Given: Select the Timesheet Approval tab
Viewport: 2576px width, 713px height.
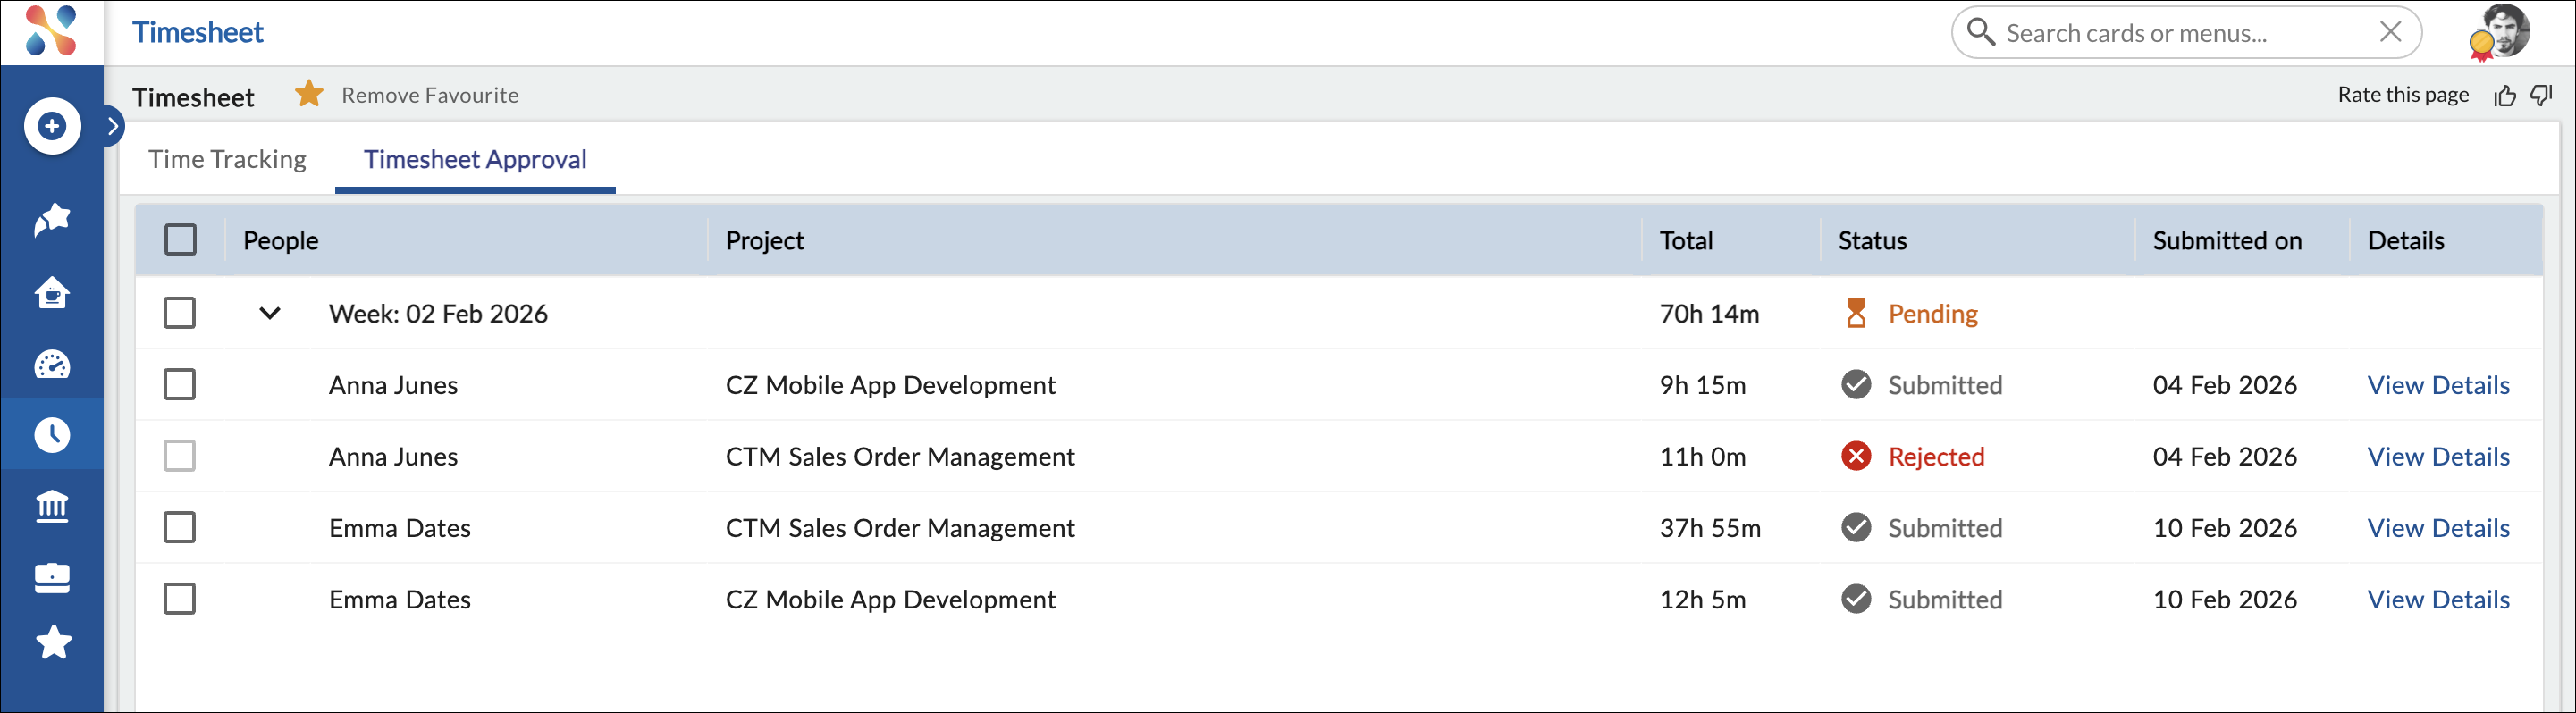Looking at the screenshot, I should (475, 159).
